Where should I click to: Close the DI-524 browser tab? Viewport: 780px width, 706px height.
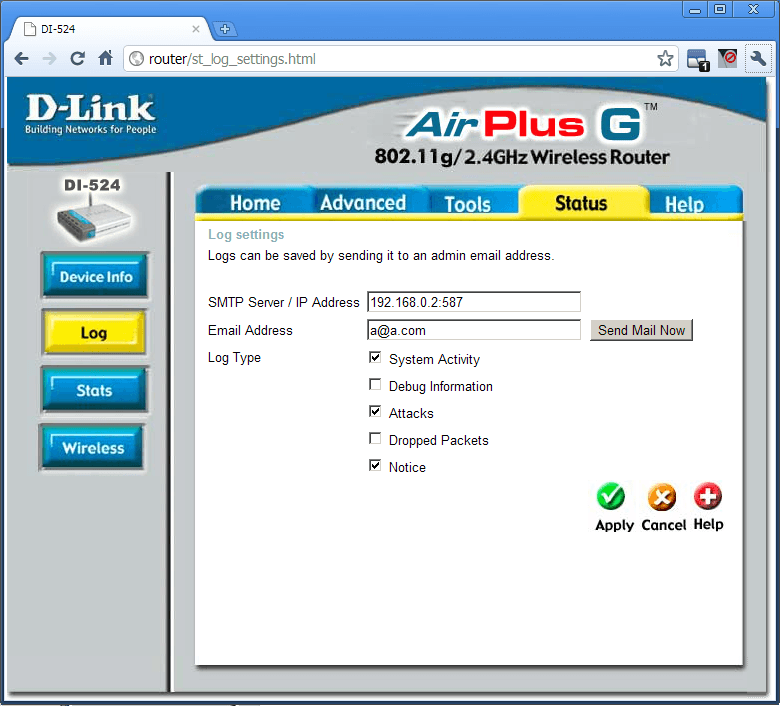(x=195, y=29)
